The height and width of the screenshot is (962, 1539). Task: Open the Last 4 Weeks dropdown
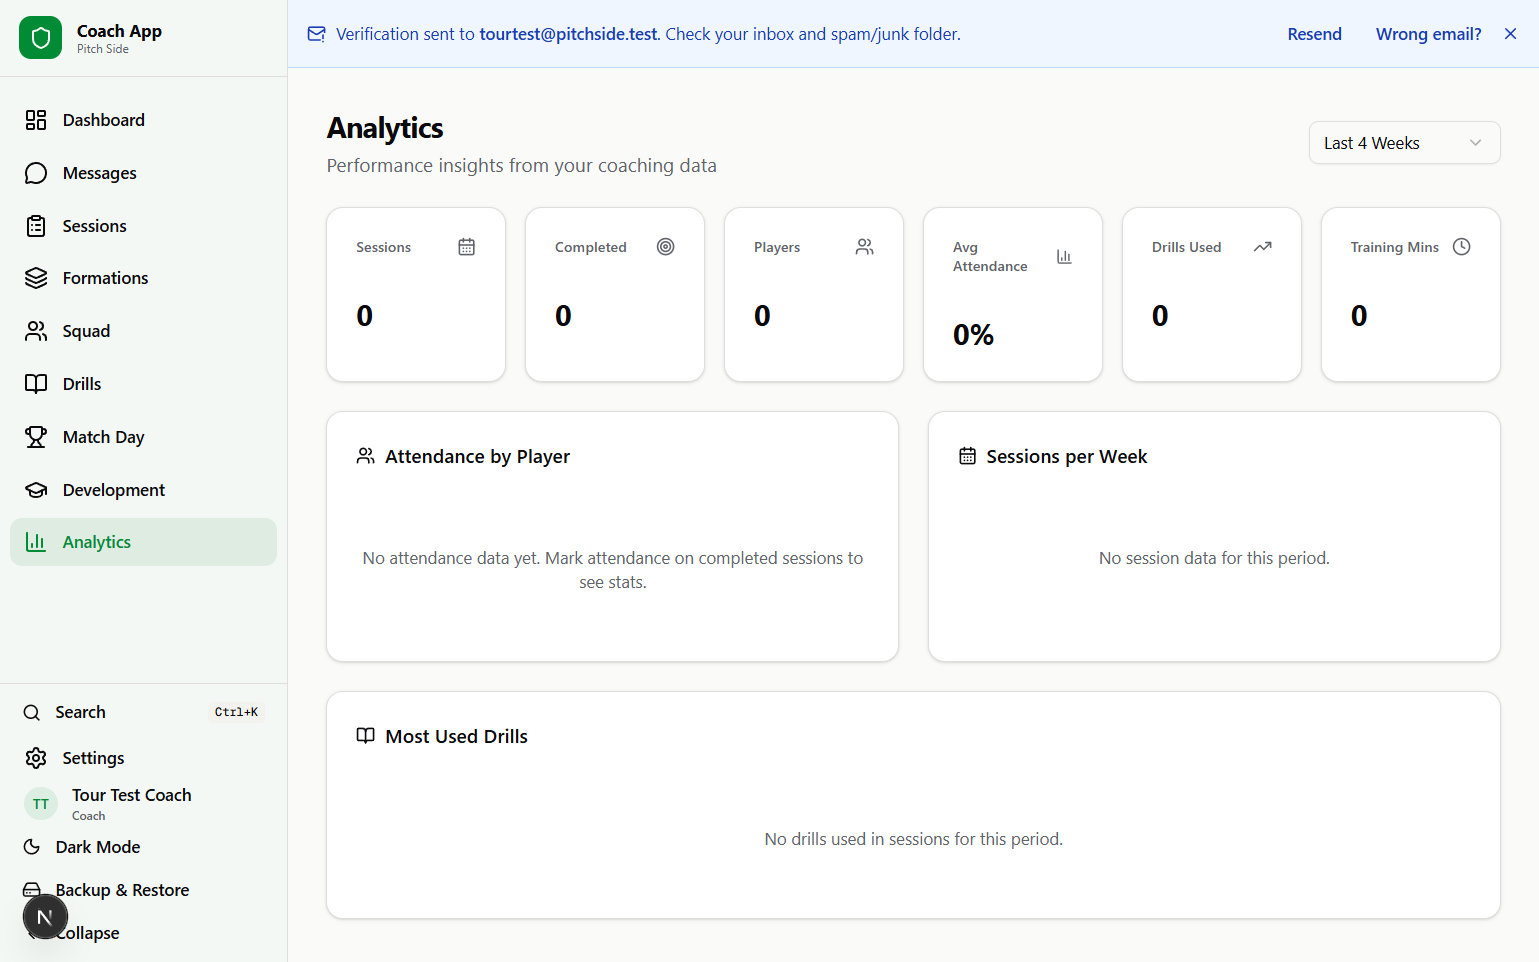[x=1403, y=143]
